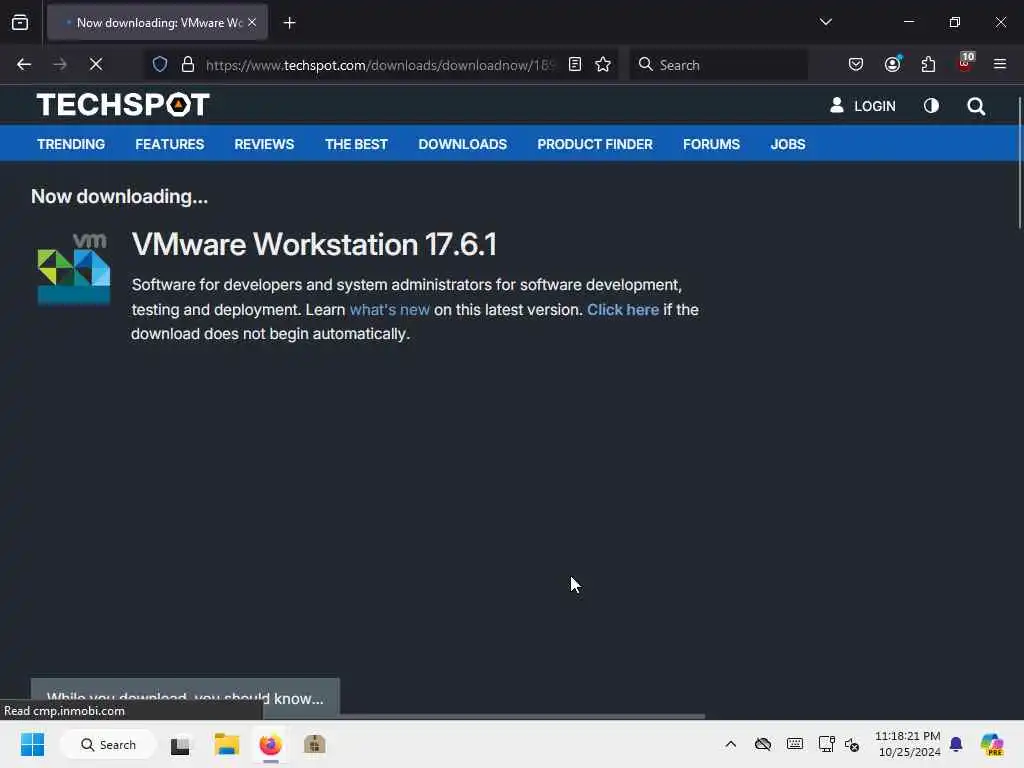The width and height of the screenshot is (1024, 768).
Task: Open tracking protection shield icon
Action: click(x=160, y=64)
